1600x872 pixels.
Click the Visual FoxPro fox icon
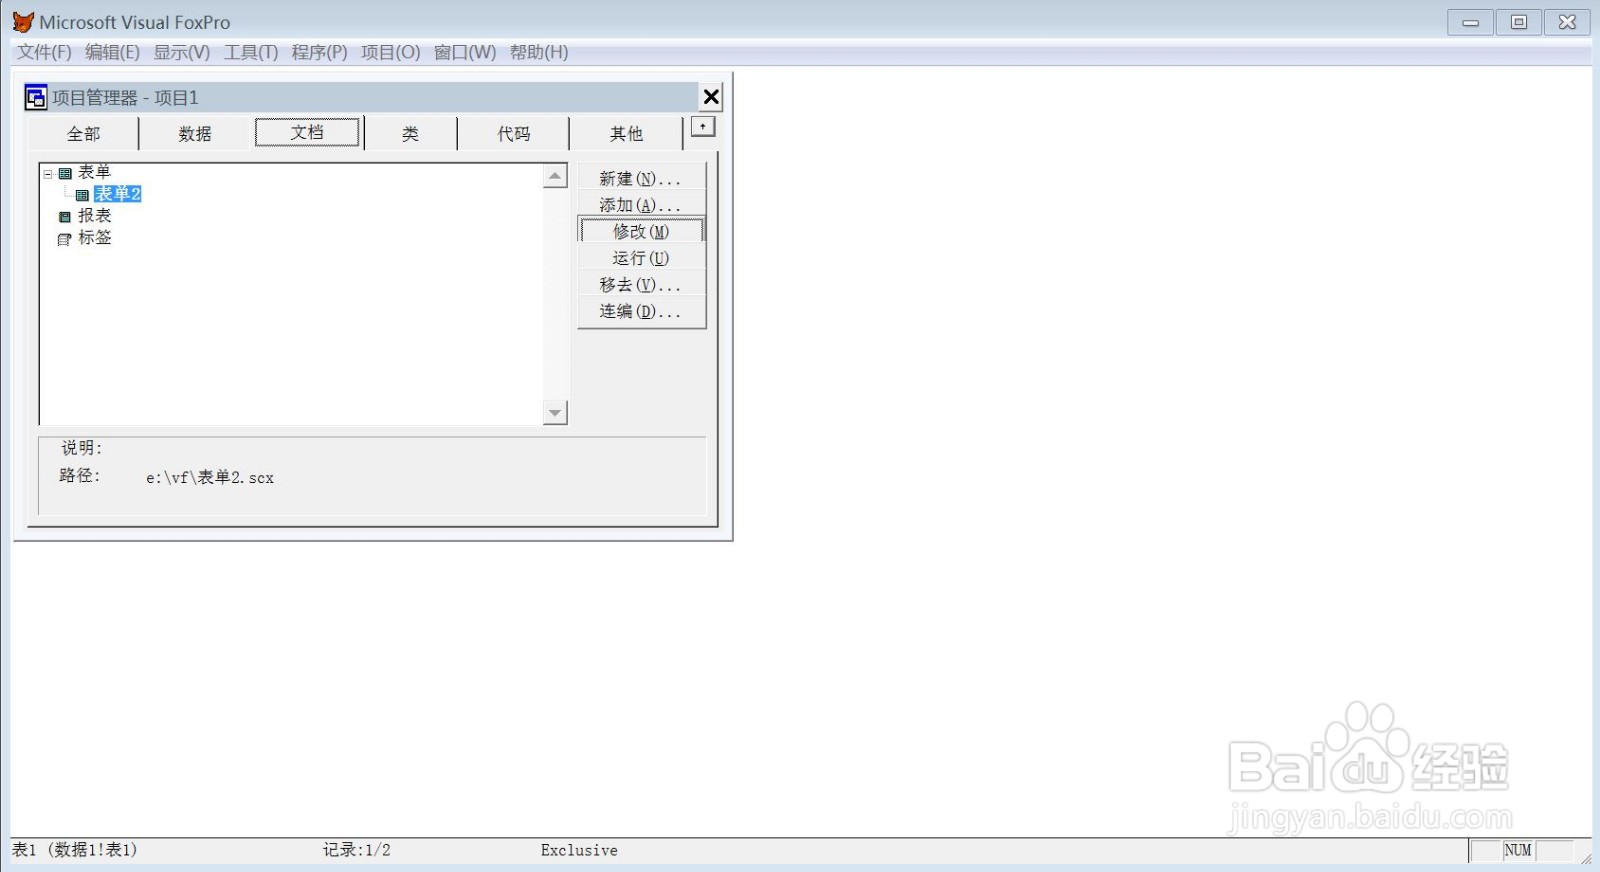click(23, 22)
